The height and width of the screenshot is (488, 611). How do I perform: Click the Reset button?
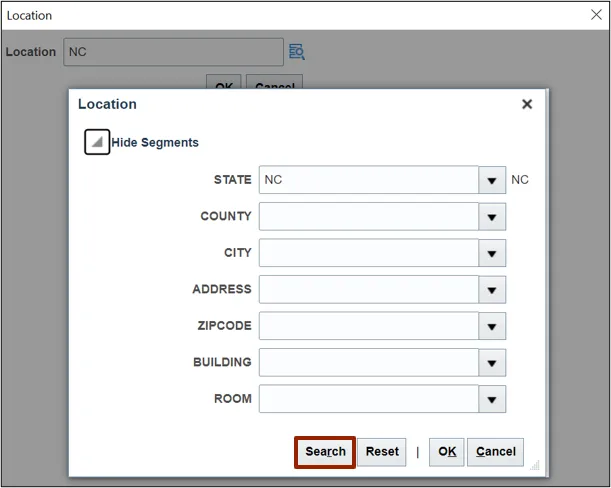[382, 452]
